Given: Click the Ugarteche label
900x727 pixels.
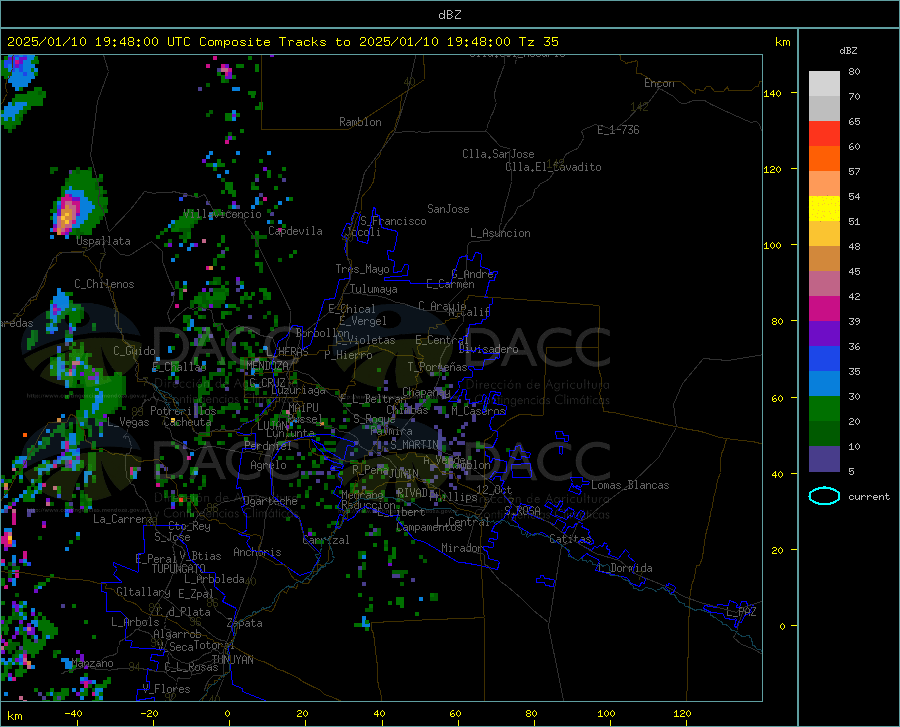Looking at the screenshot, I should (x=270, y=501).
